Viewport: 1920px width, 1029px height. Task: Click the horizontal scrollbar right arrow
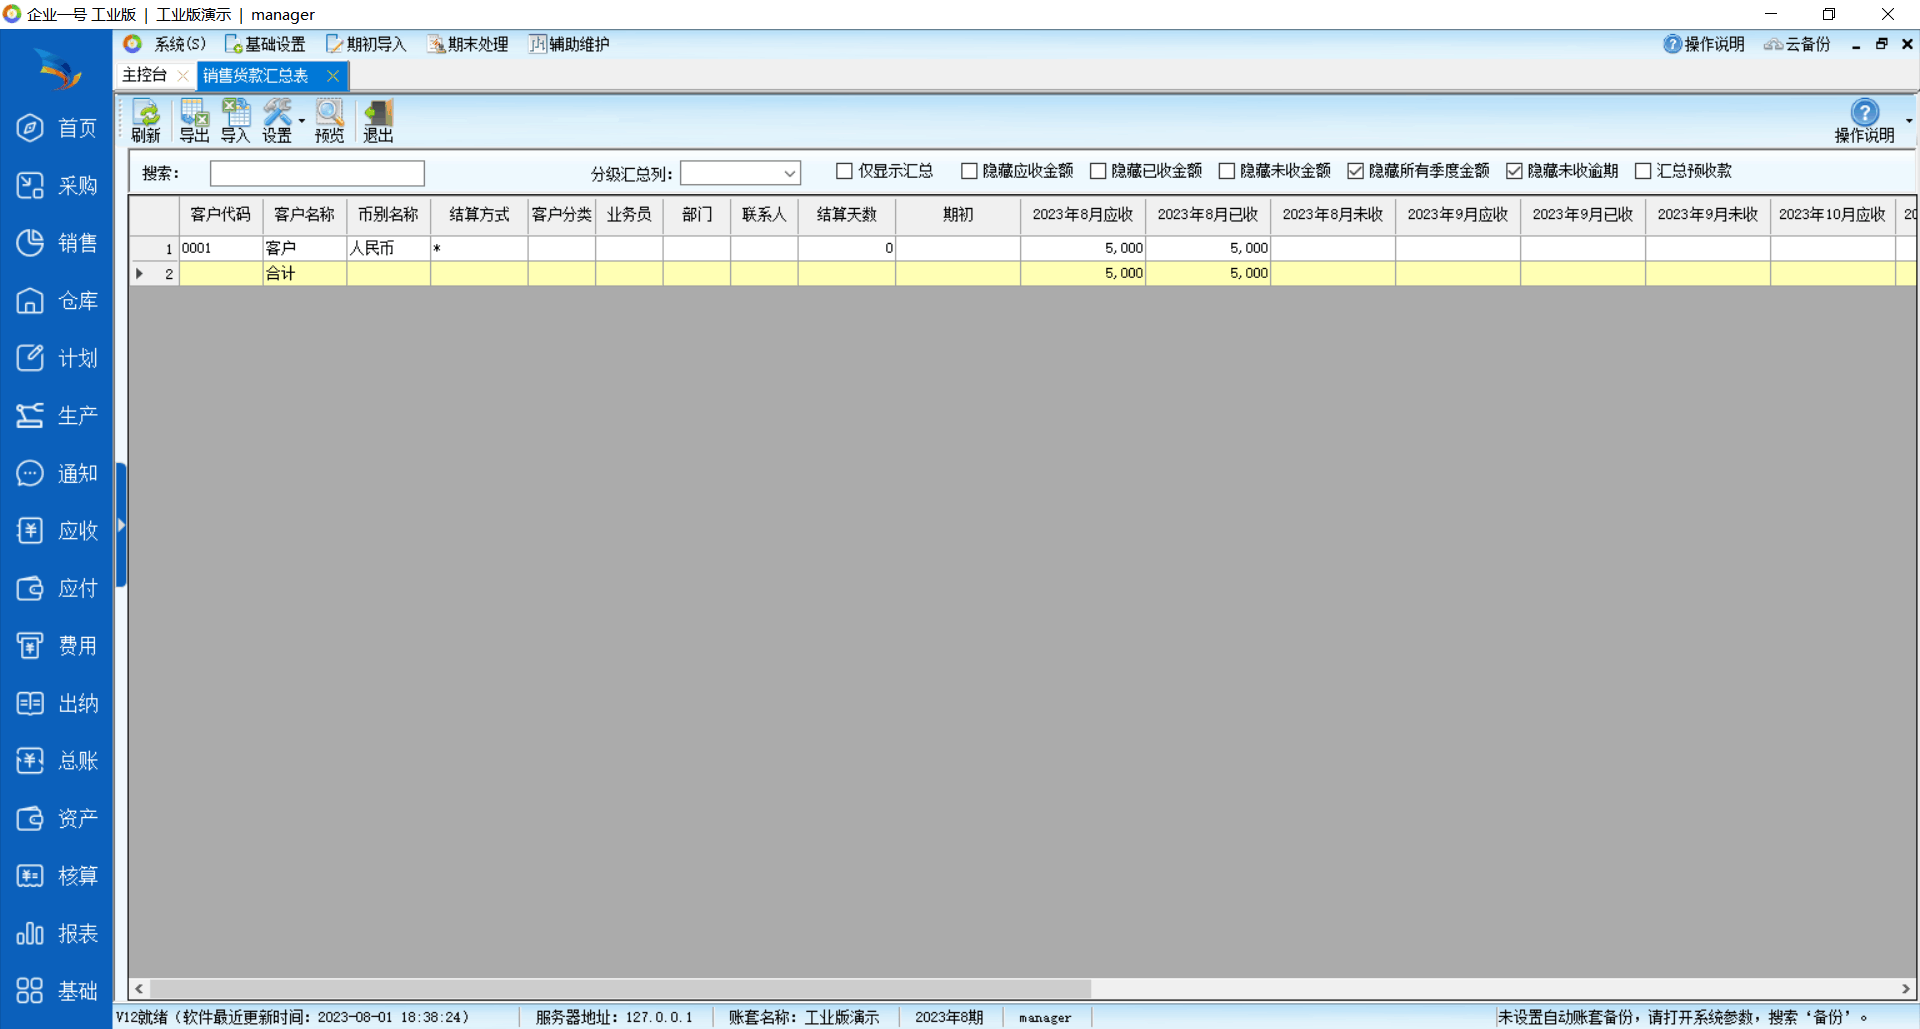click(1906, 988)
